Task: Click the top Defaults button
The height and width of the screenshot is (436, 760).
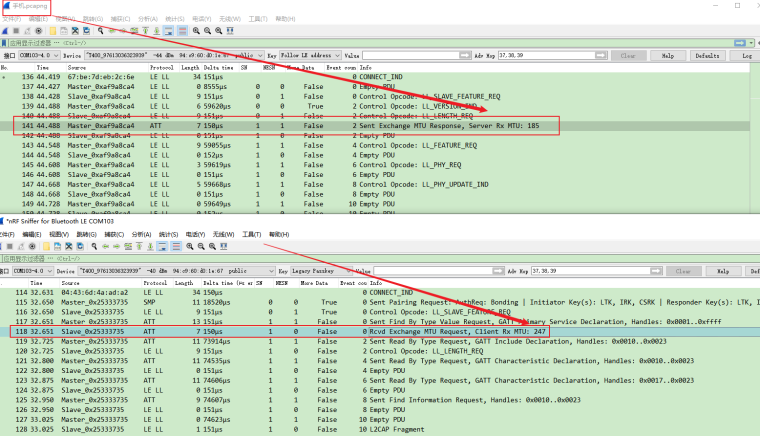Action: click(708, 56)
